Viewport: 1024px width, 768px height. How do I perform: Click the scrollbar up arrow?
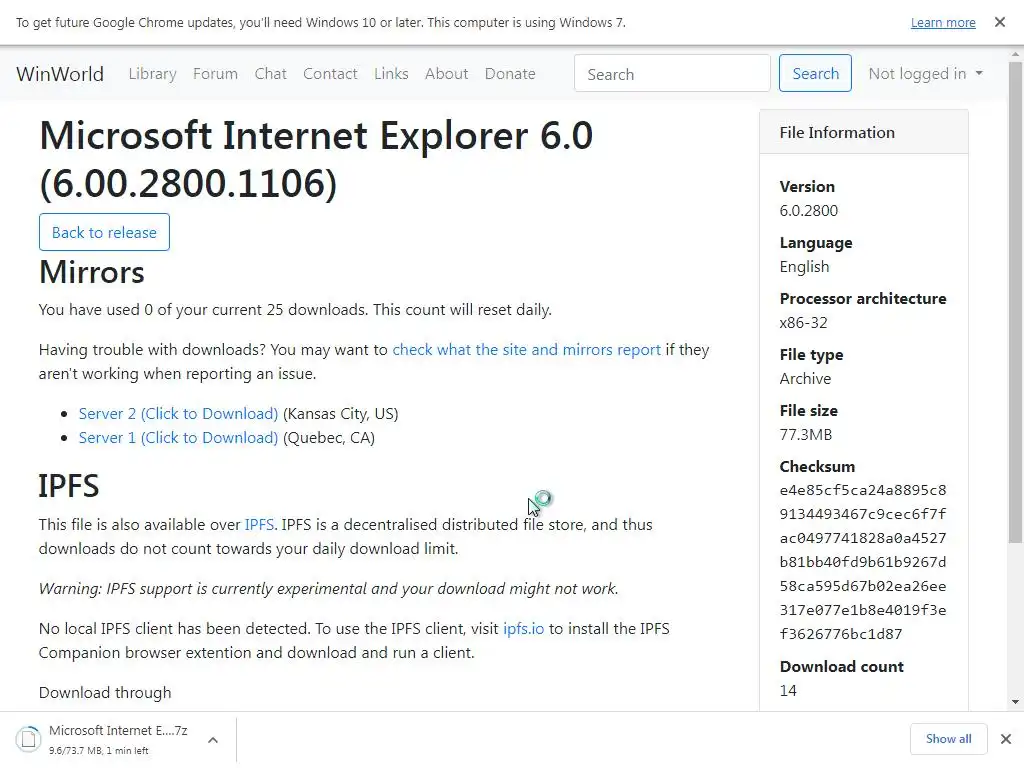[x=1015, y=54]
